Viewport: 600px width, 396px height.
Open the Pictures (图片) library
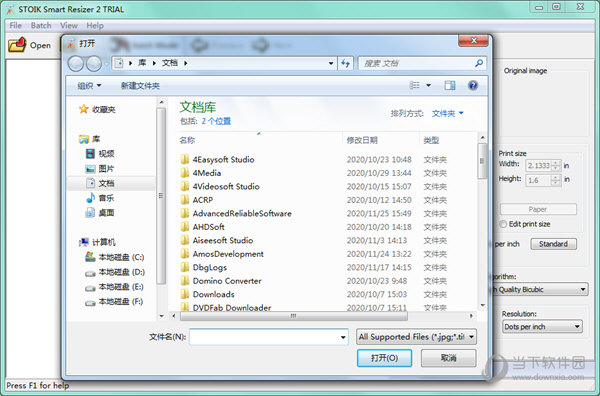pos(100,169)
